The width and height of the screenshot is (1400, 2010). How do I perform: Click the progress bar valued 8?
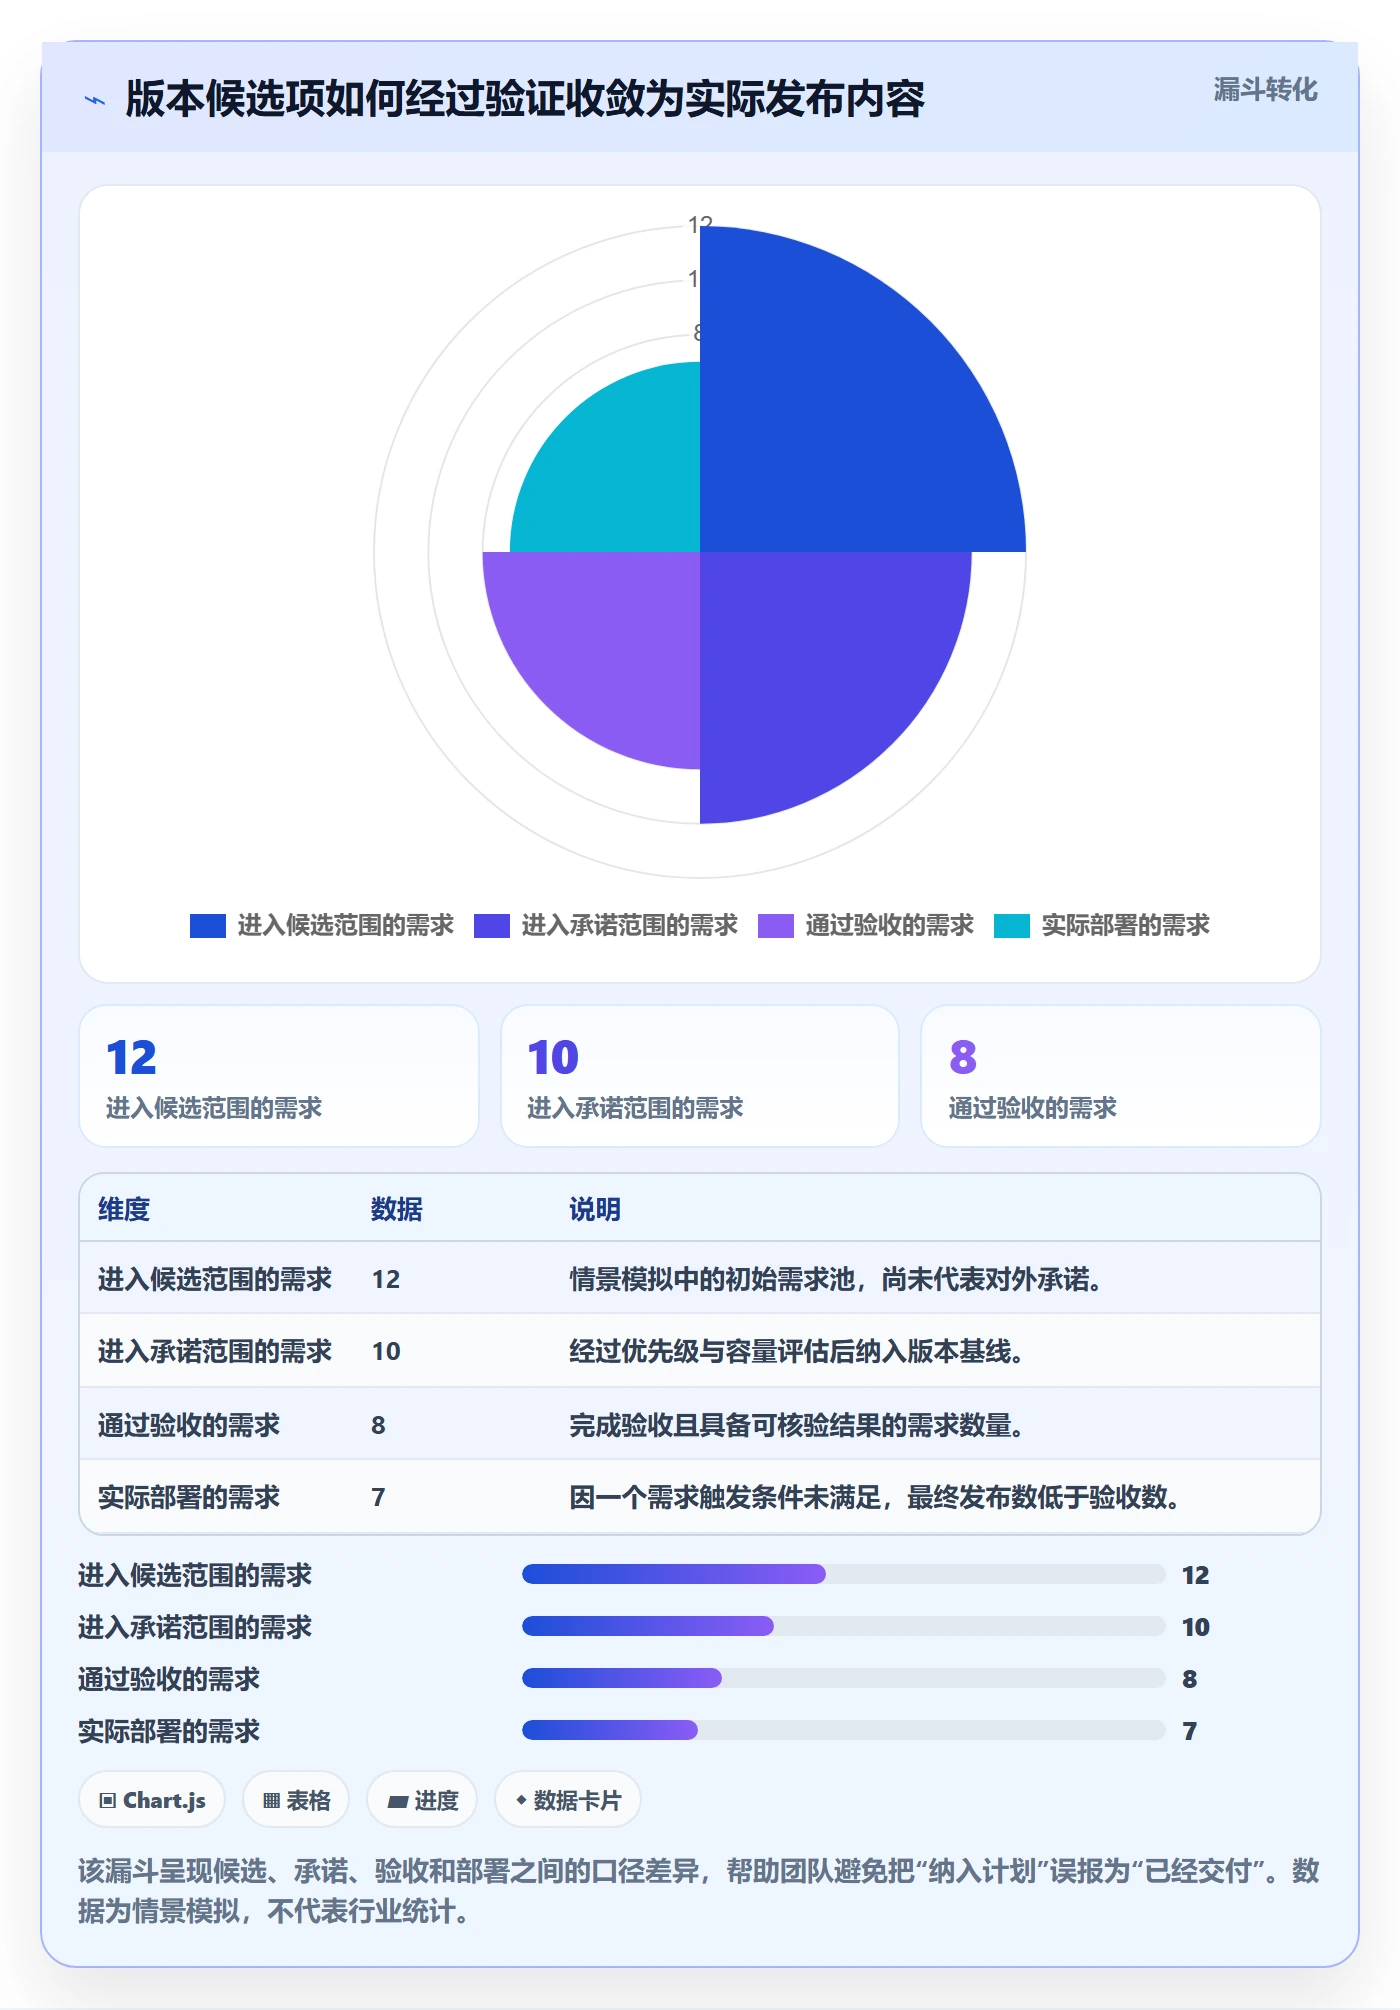(843, 1678)
